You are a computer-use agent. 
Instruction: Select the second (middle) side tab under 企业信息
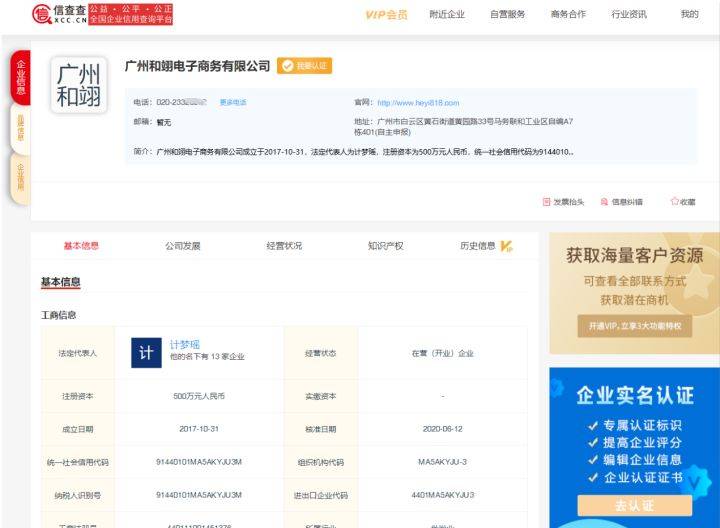click(21, 128)
